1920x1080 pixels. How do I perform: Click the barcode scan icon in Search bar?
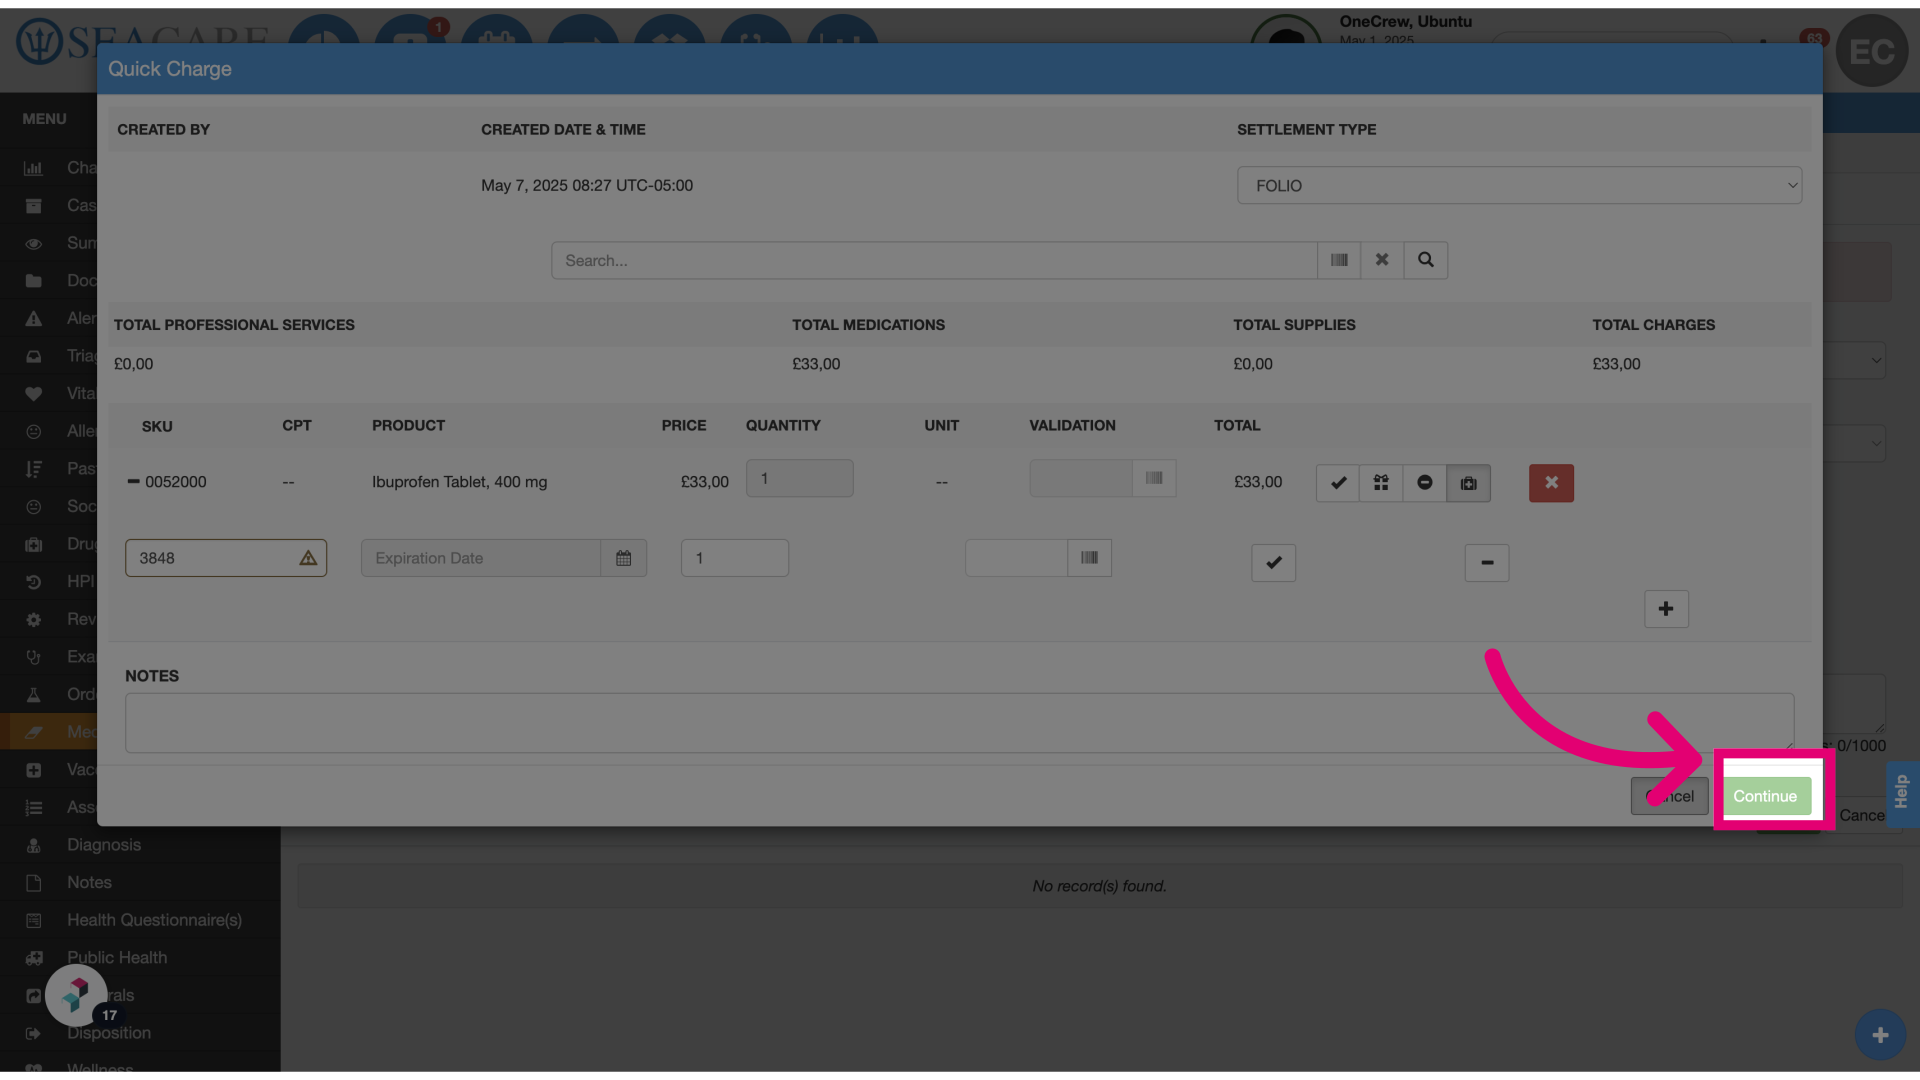coord(1339,260)
